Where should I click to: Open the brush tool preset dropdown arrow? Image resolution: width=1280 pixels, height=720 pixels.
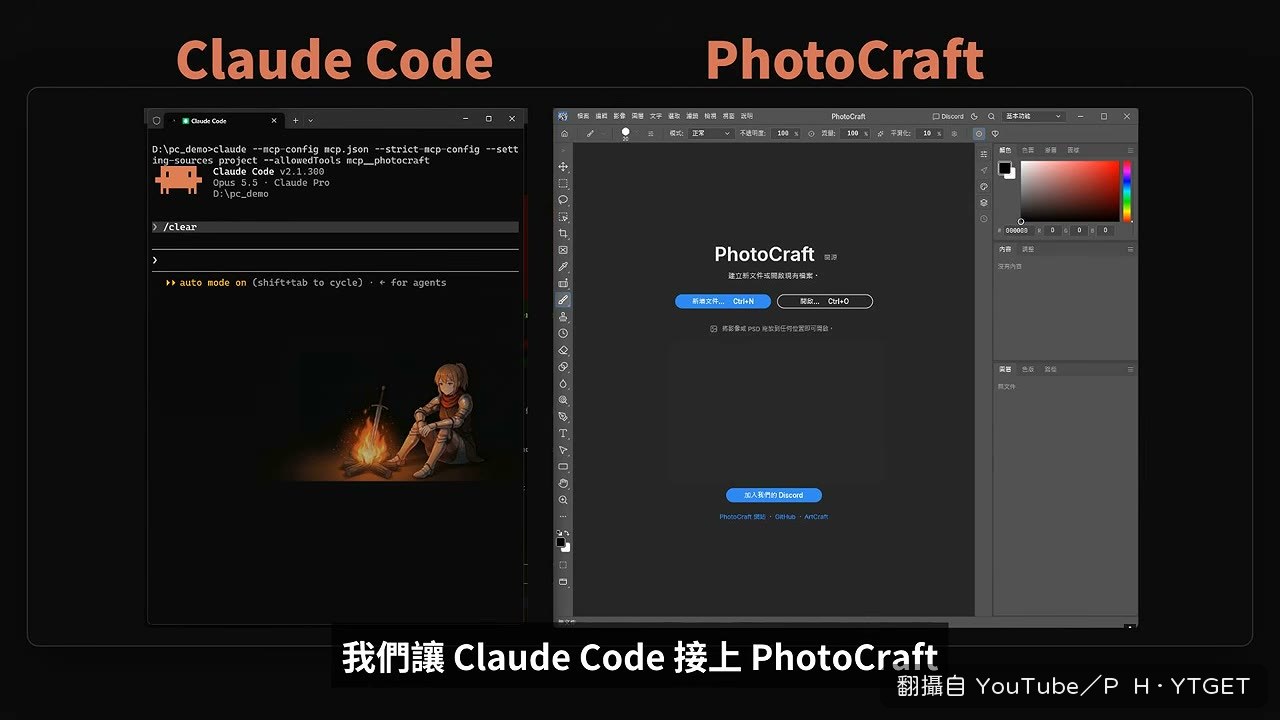click(x=603, y=133)
